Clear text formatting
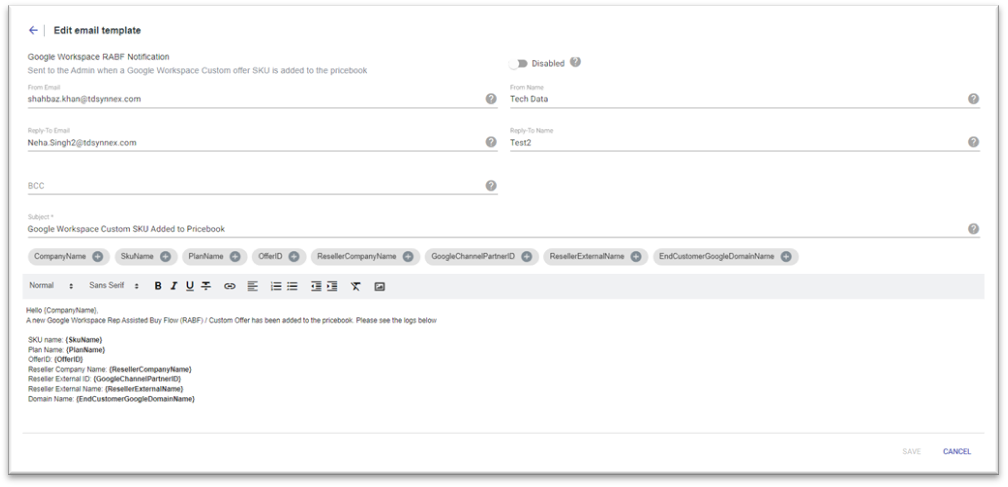The width and height of the screenshot is (1008, 487). pyautogui.click(x=356, y=287)
